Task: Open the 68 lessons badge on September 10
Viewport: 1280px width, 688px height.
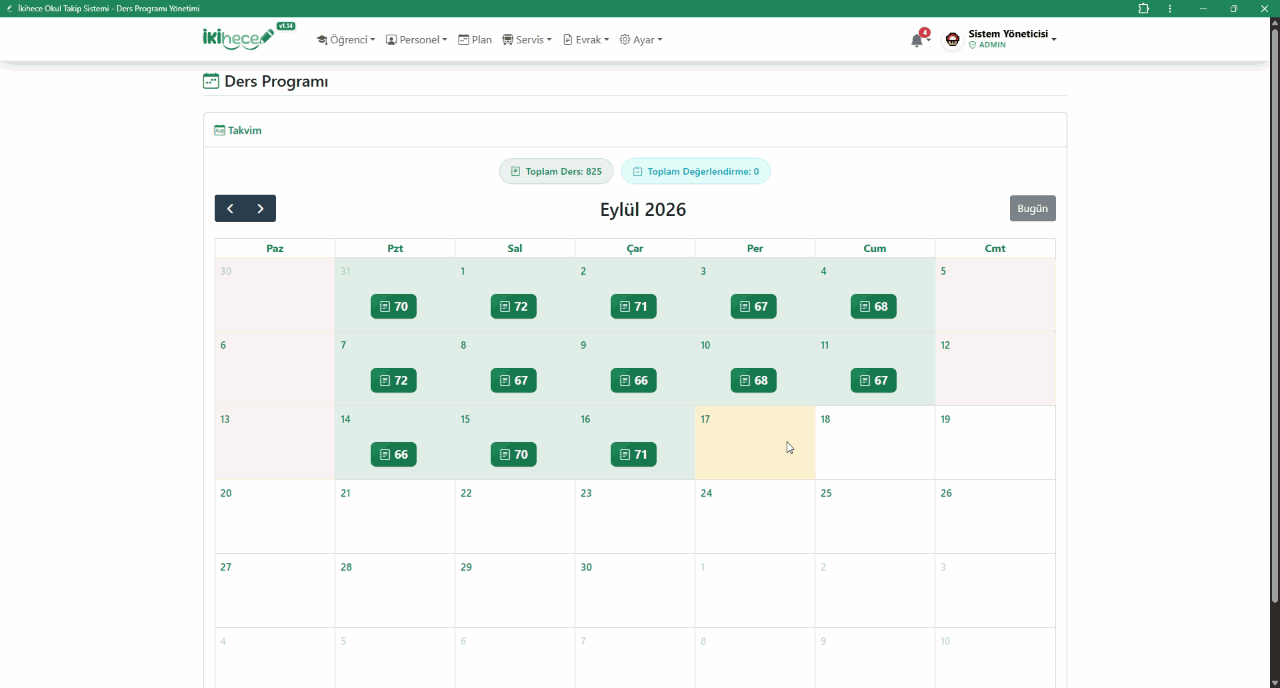Action: [x=753, y=380]
